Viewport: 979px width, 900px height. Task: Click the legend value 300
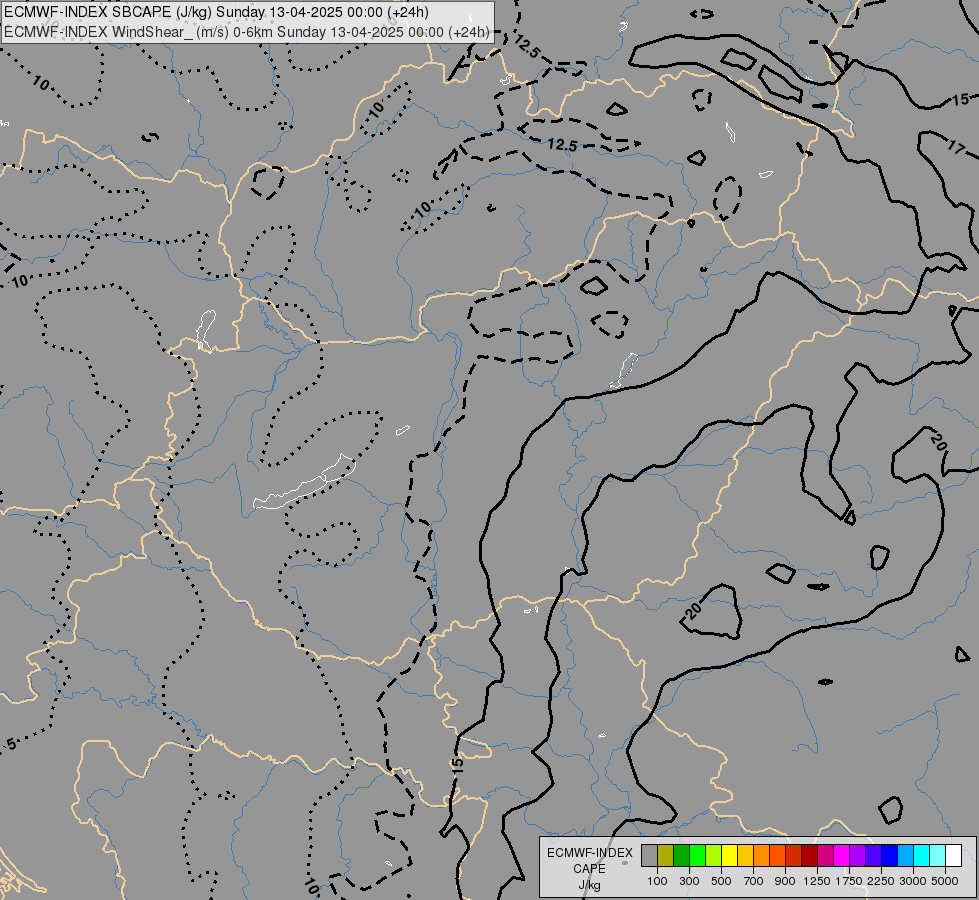point(689,881)
